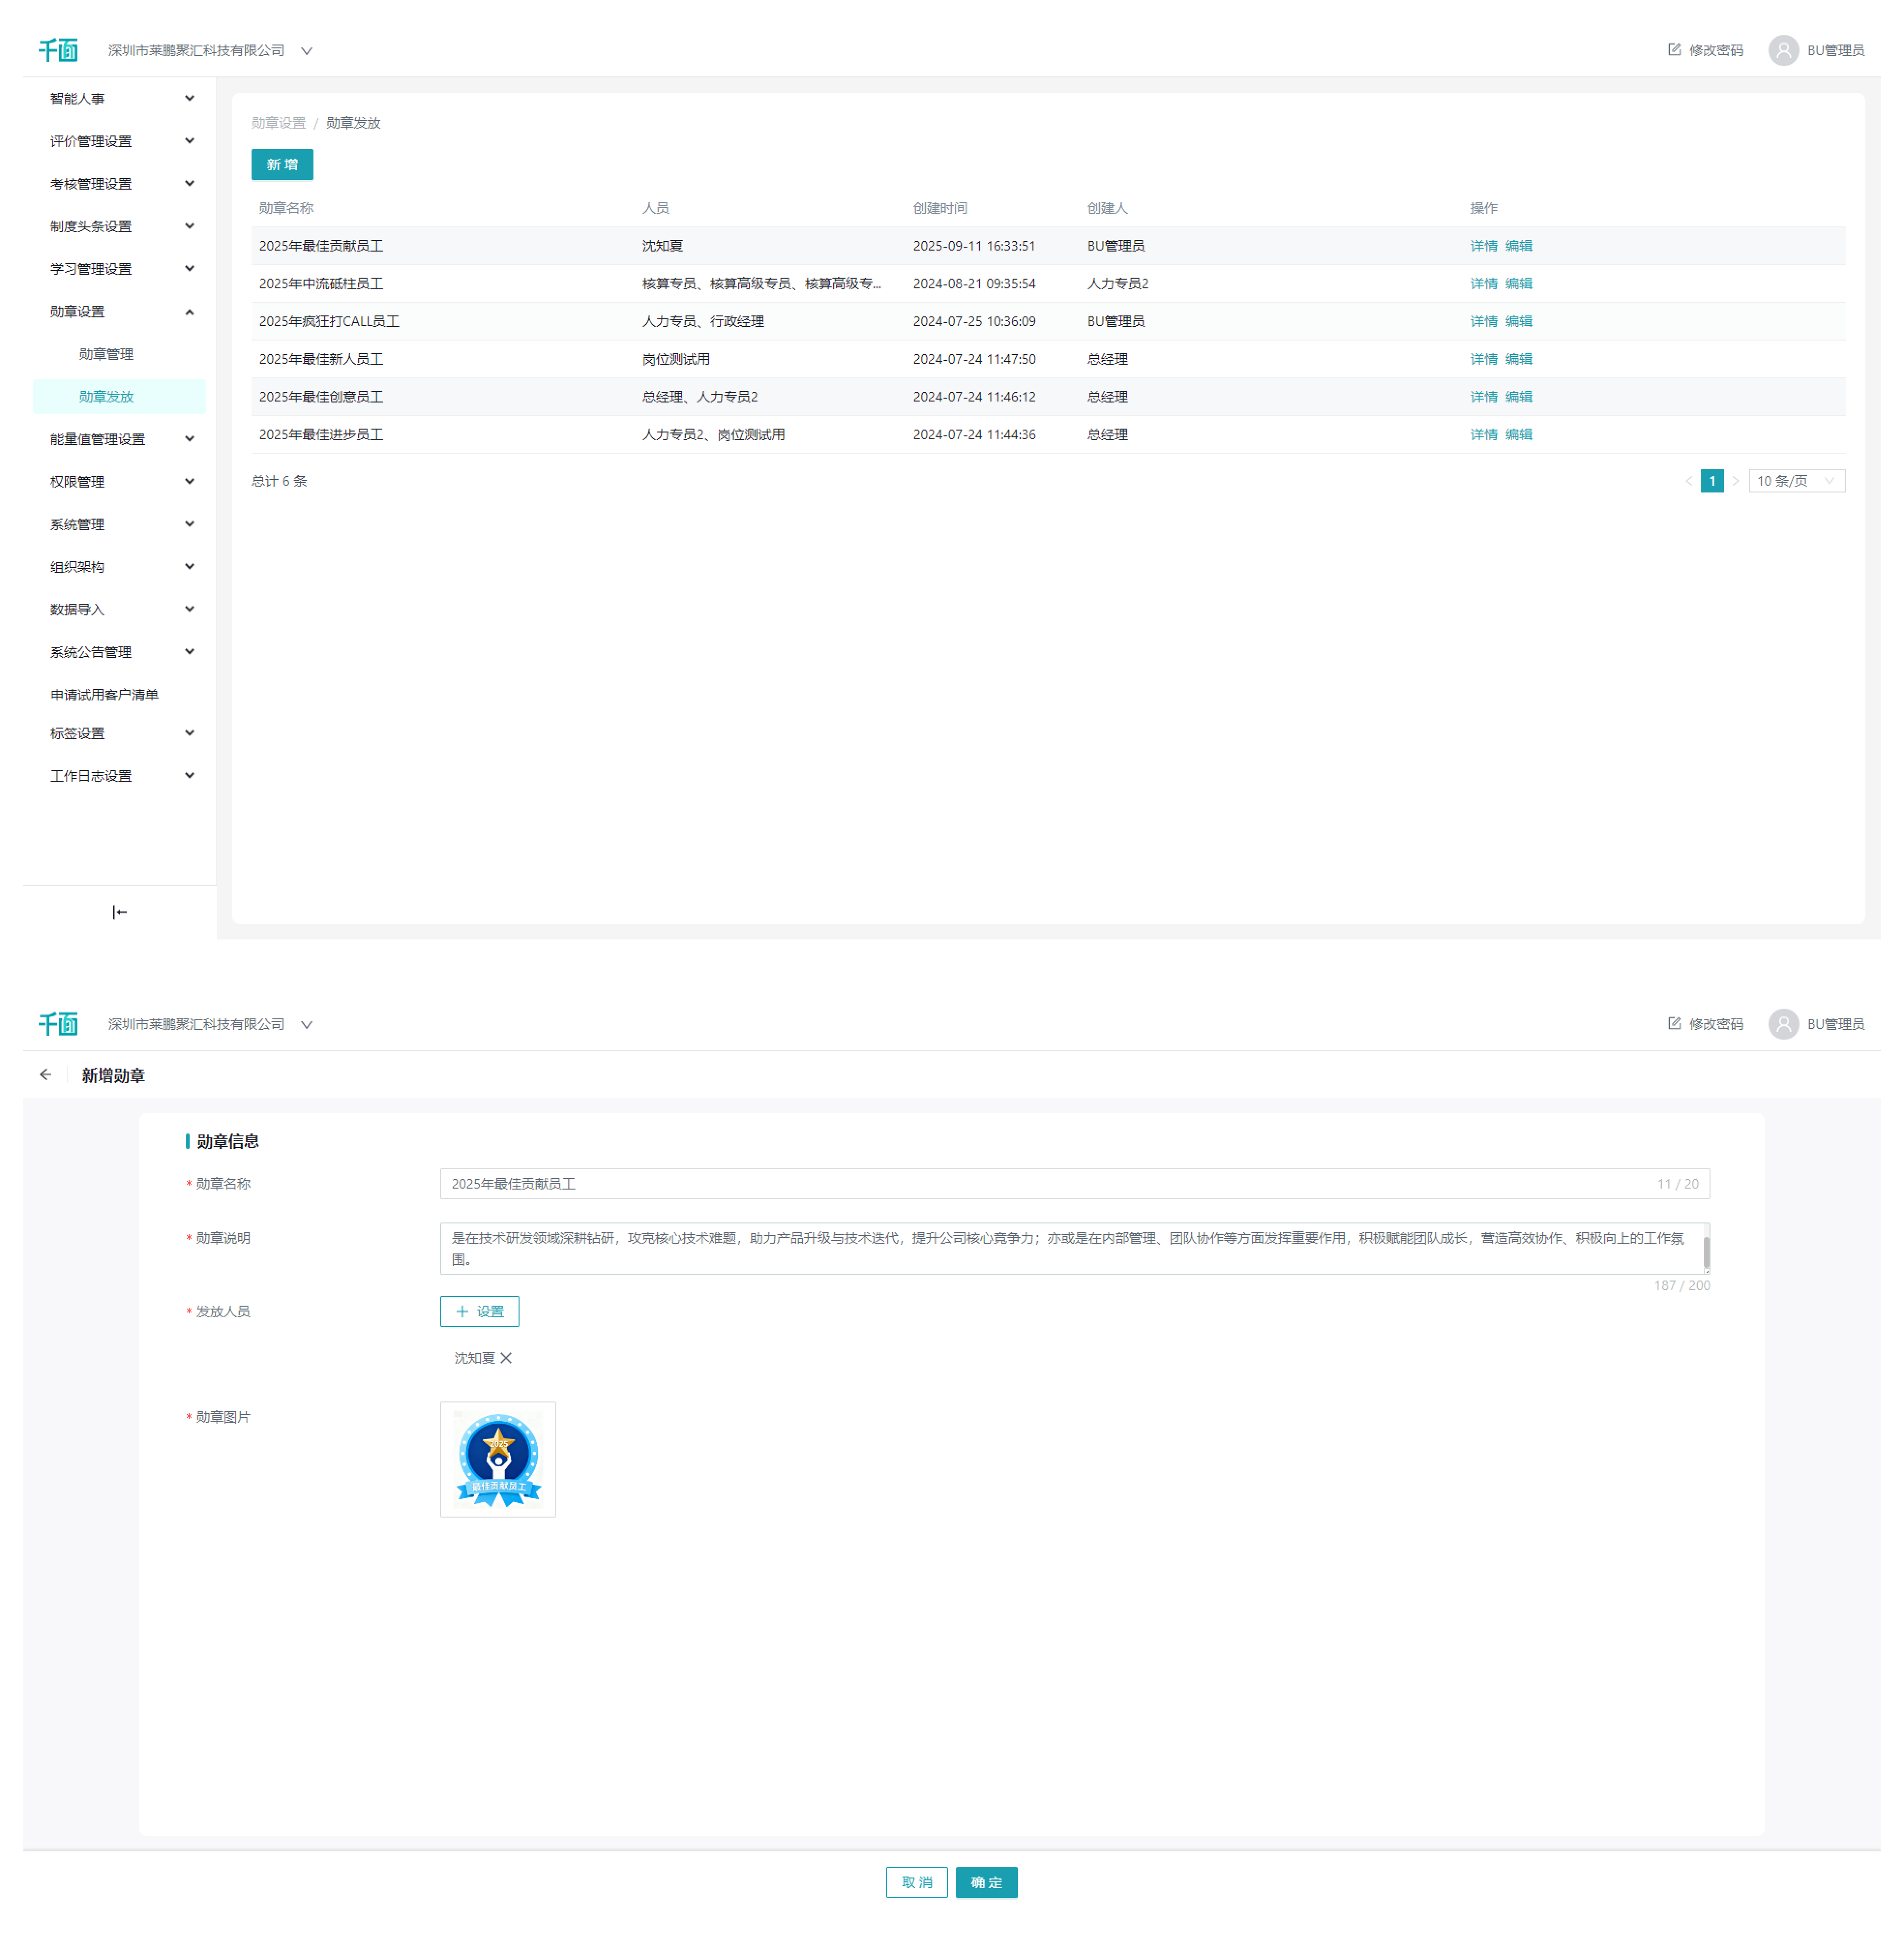
Task: Select 申请试用客户清单 in sidebar
Action: coord(104,694)
